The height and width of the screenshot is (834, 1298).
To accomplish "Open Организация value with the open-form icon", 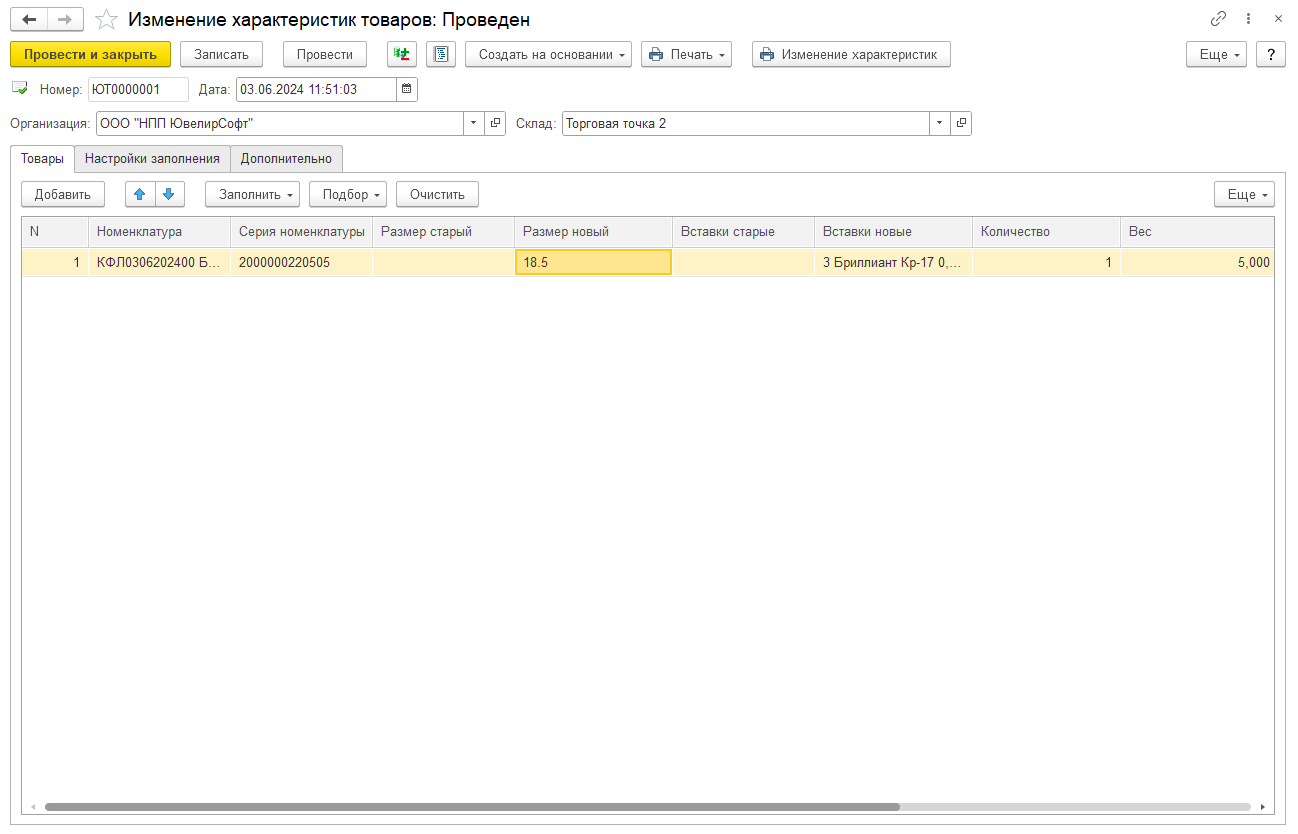I will [496, 123].
